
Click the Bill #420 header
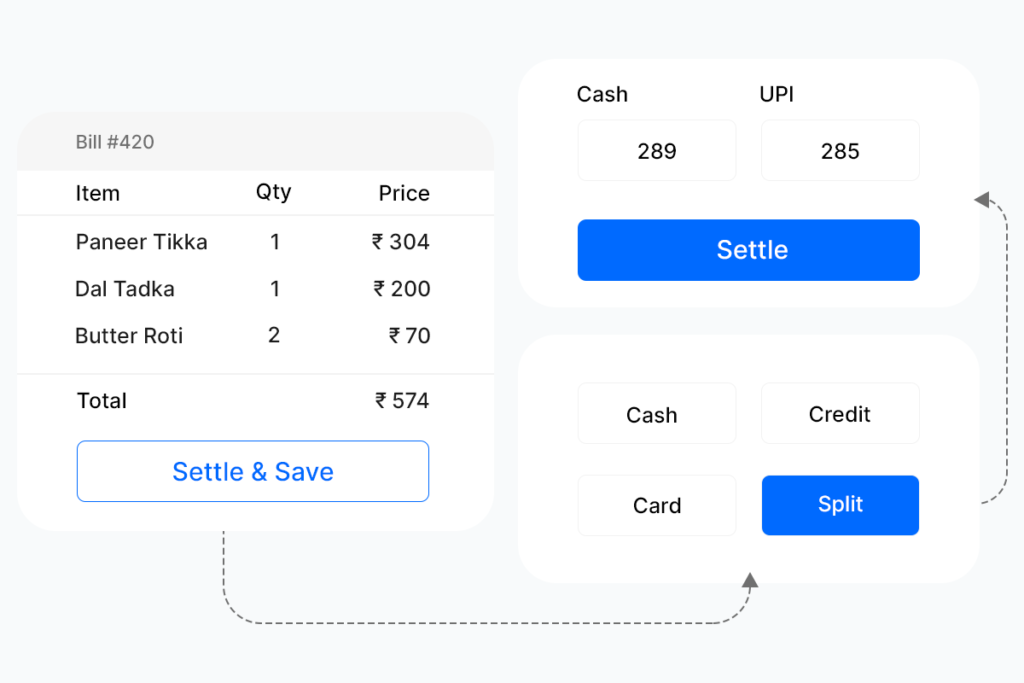(115, 142)
